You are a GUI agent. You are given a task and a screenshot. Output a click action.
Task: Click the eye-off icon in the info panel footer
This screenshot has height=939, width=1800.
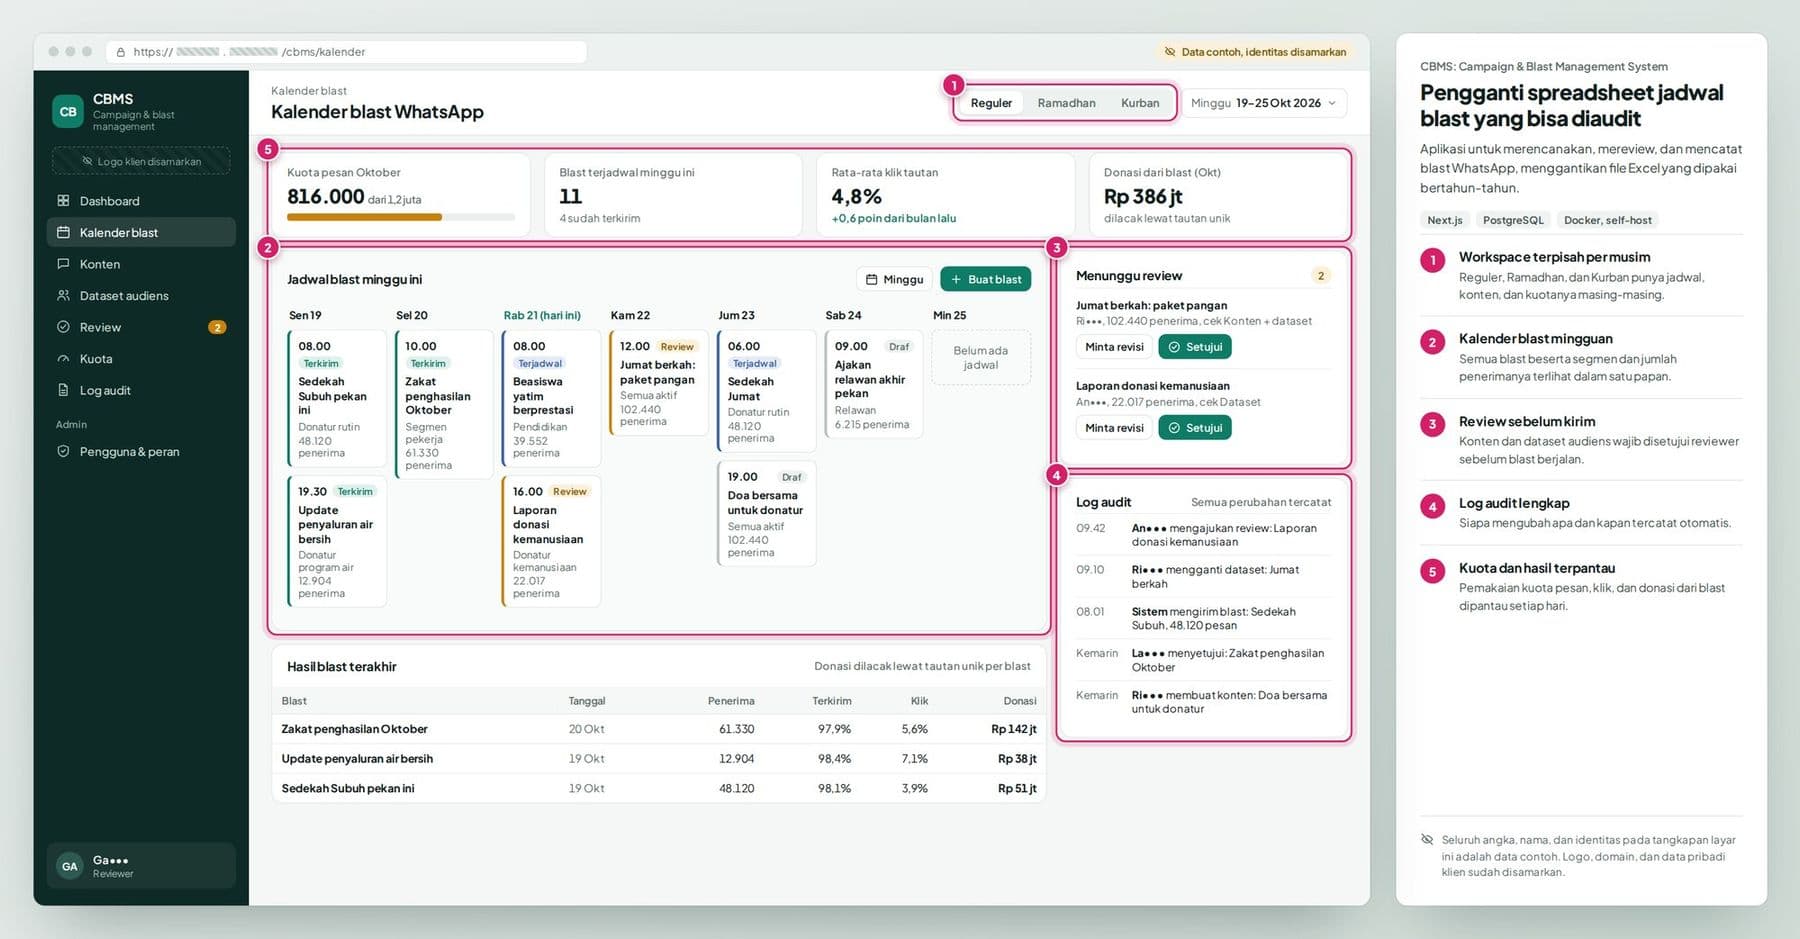pyautogui.click(x=1427, y=840)
